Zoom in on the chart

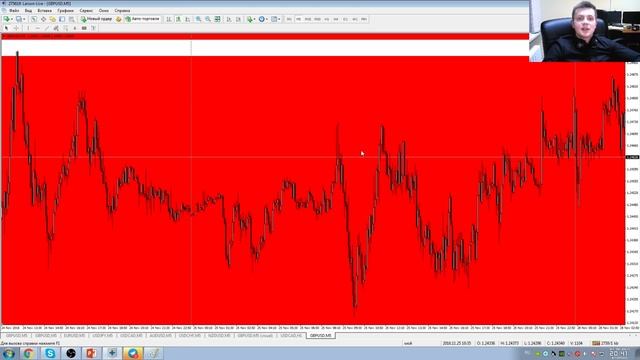(x=198, y=19)
